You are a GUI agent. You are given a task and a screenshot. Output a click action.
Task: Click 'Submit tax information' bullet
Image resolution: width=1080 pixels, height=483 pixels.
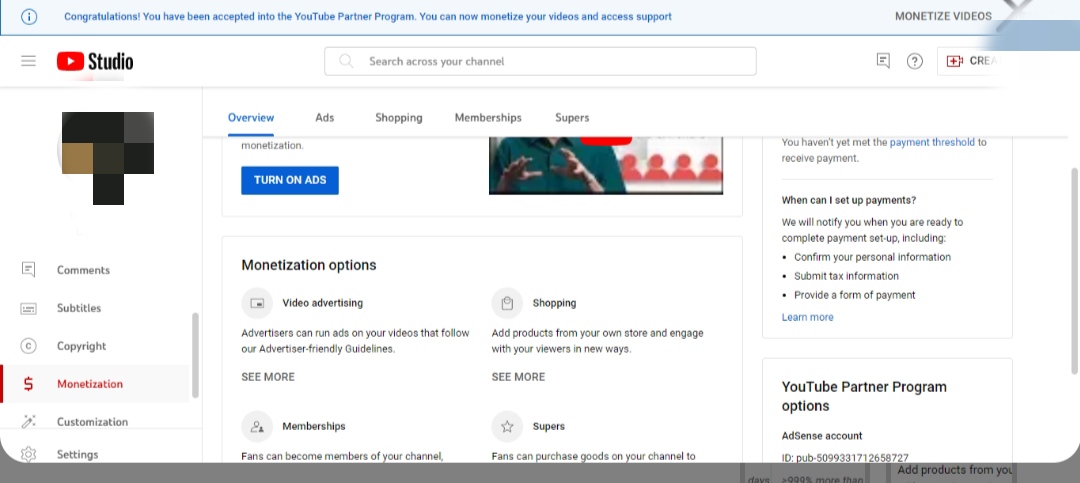(x=847, y=276)
